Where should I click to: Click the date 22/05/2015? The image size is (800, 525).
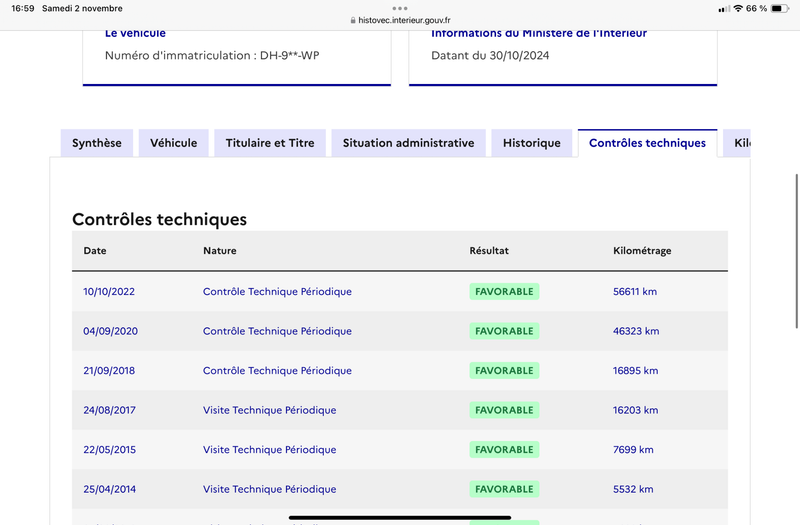pyautogui.click(x=110, y=449)
